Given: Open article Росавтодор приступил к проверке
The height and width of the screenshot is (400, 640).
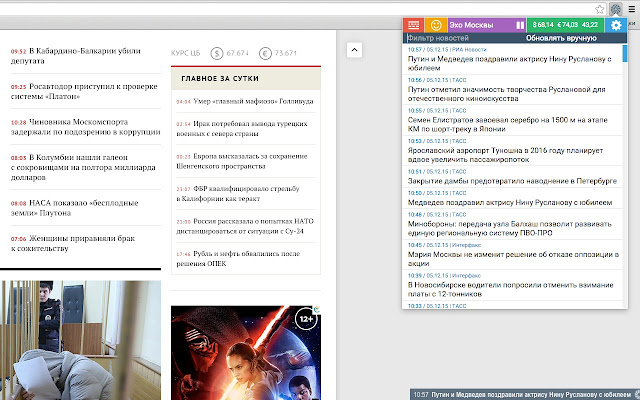Looking at the screenshot, I should tap(84, 91).
